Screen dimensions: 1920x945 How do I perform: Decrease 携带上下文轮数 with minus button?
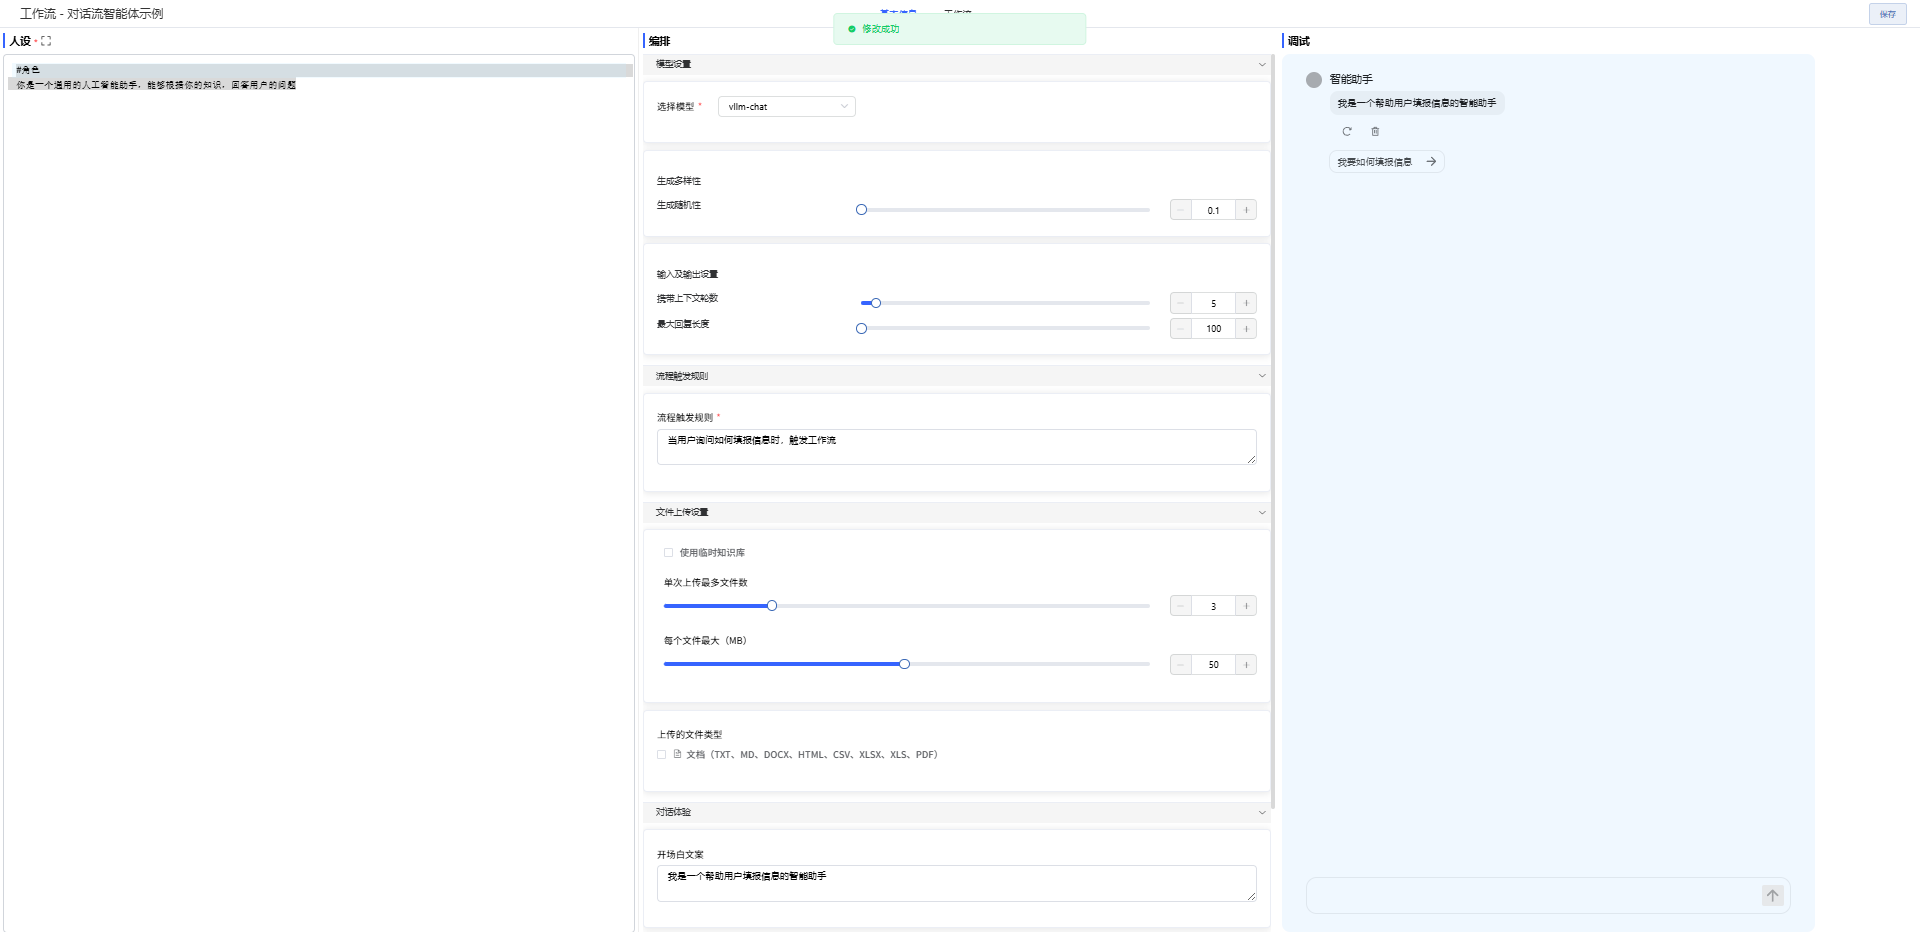[1181, 303]
